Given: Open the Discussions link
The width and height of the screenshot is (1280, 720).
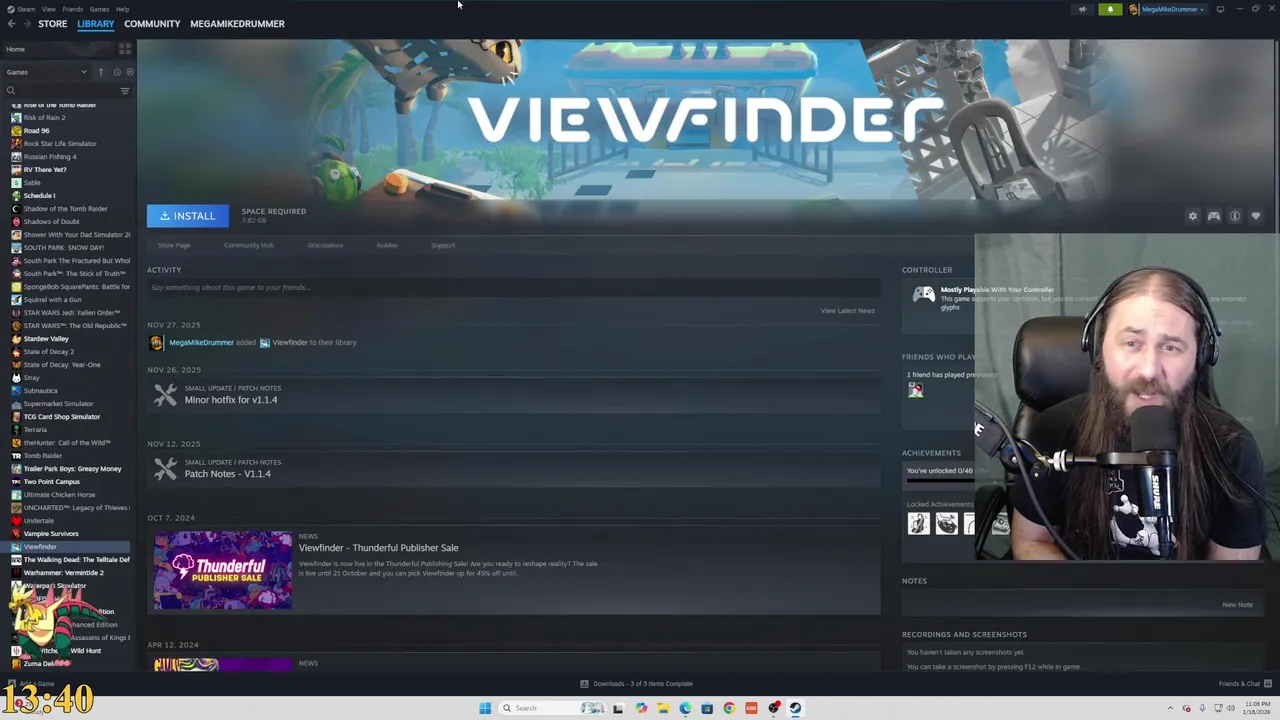Looking at the screenshot, I should [325, 245].
